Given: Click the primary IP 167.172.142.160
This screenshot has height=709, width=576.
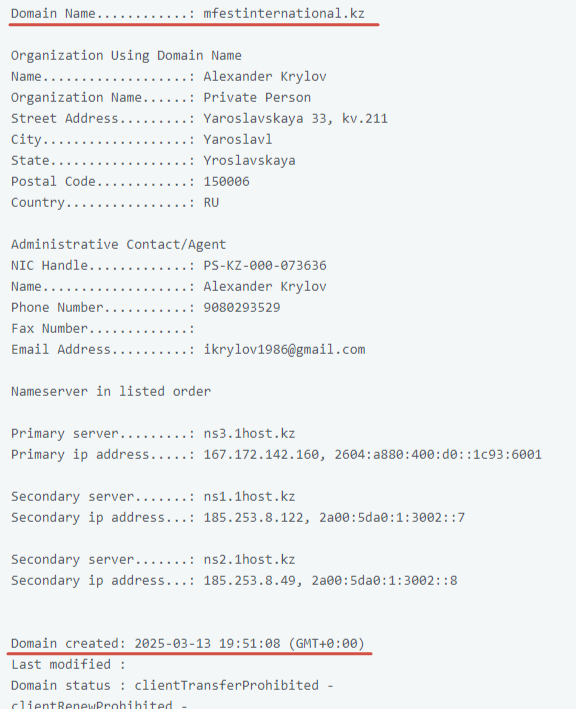Looking at the screenshot, I should pos(261,454).
